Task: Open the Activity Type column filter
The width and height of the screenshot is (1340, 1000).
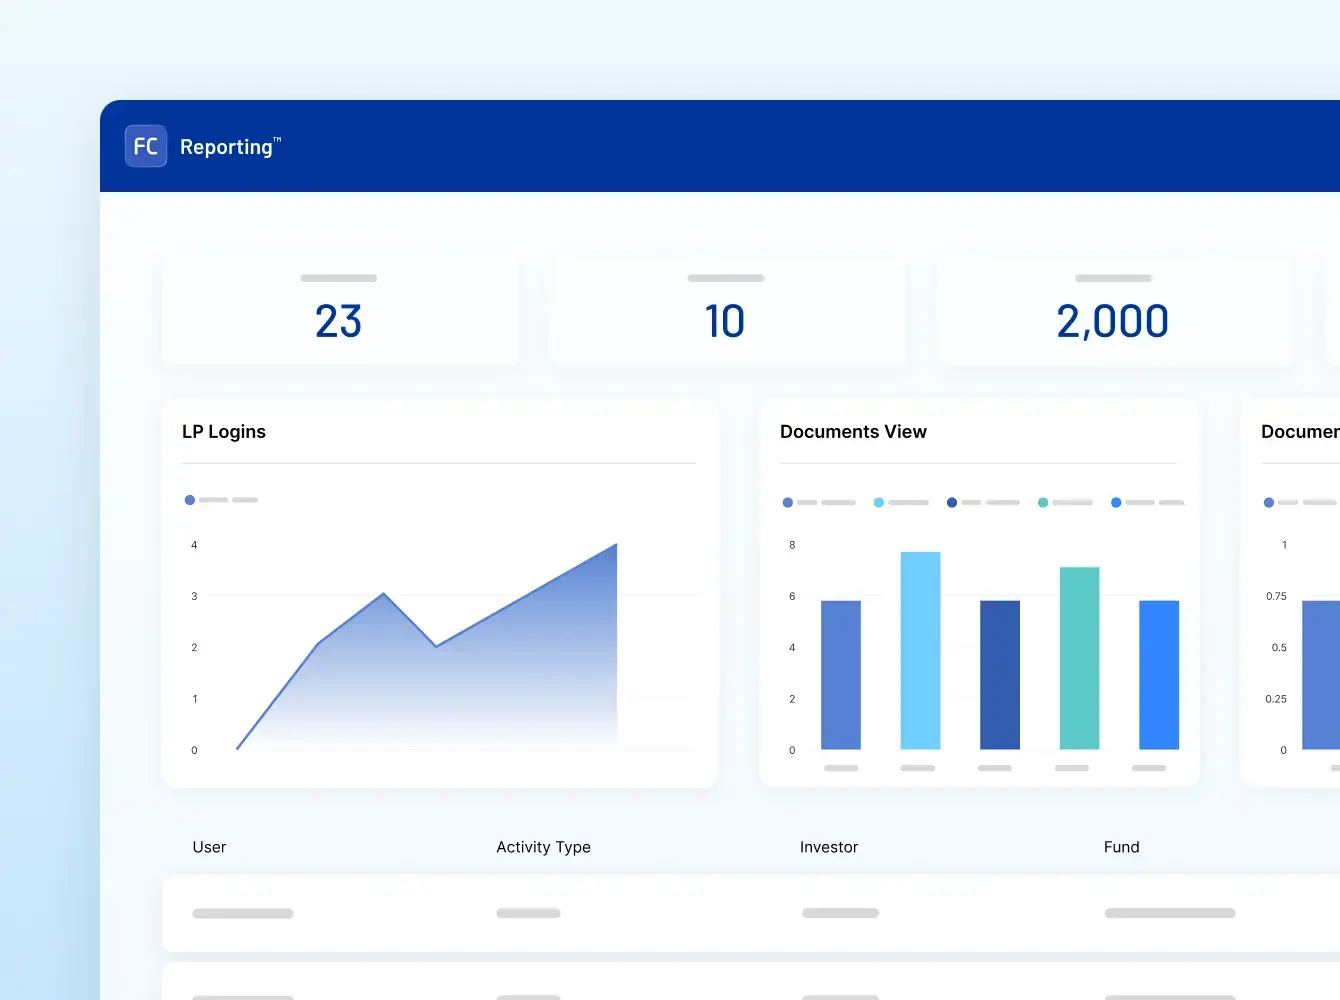Action: coord(543,847)
